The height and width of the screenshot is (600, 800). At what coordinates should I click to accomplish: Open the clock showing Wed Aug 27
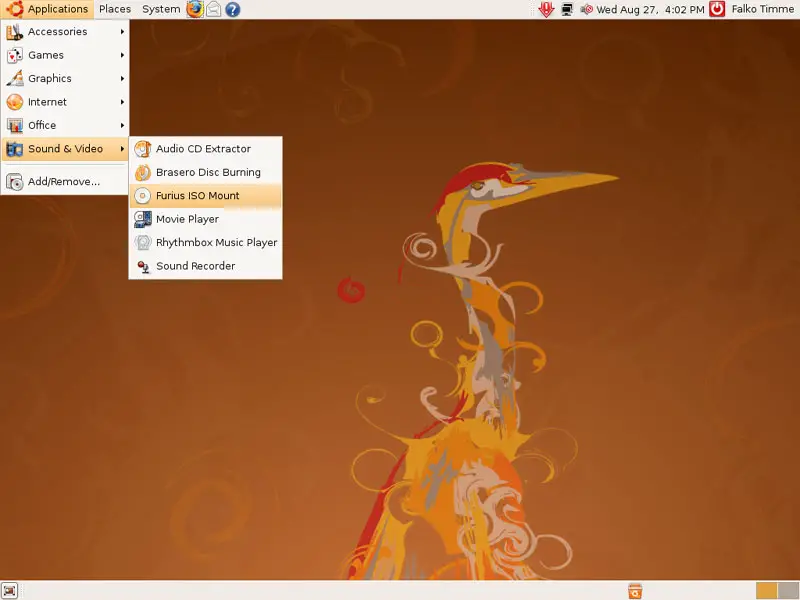pos(650,9)
